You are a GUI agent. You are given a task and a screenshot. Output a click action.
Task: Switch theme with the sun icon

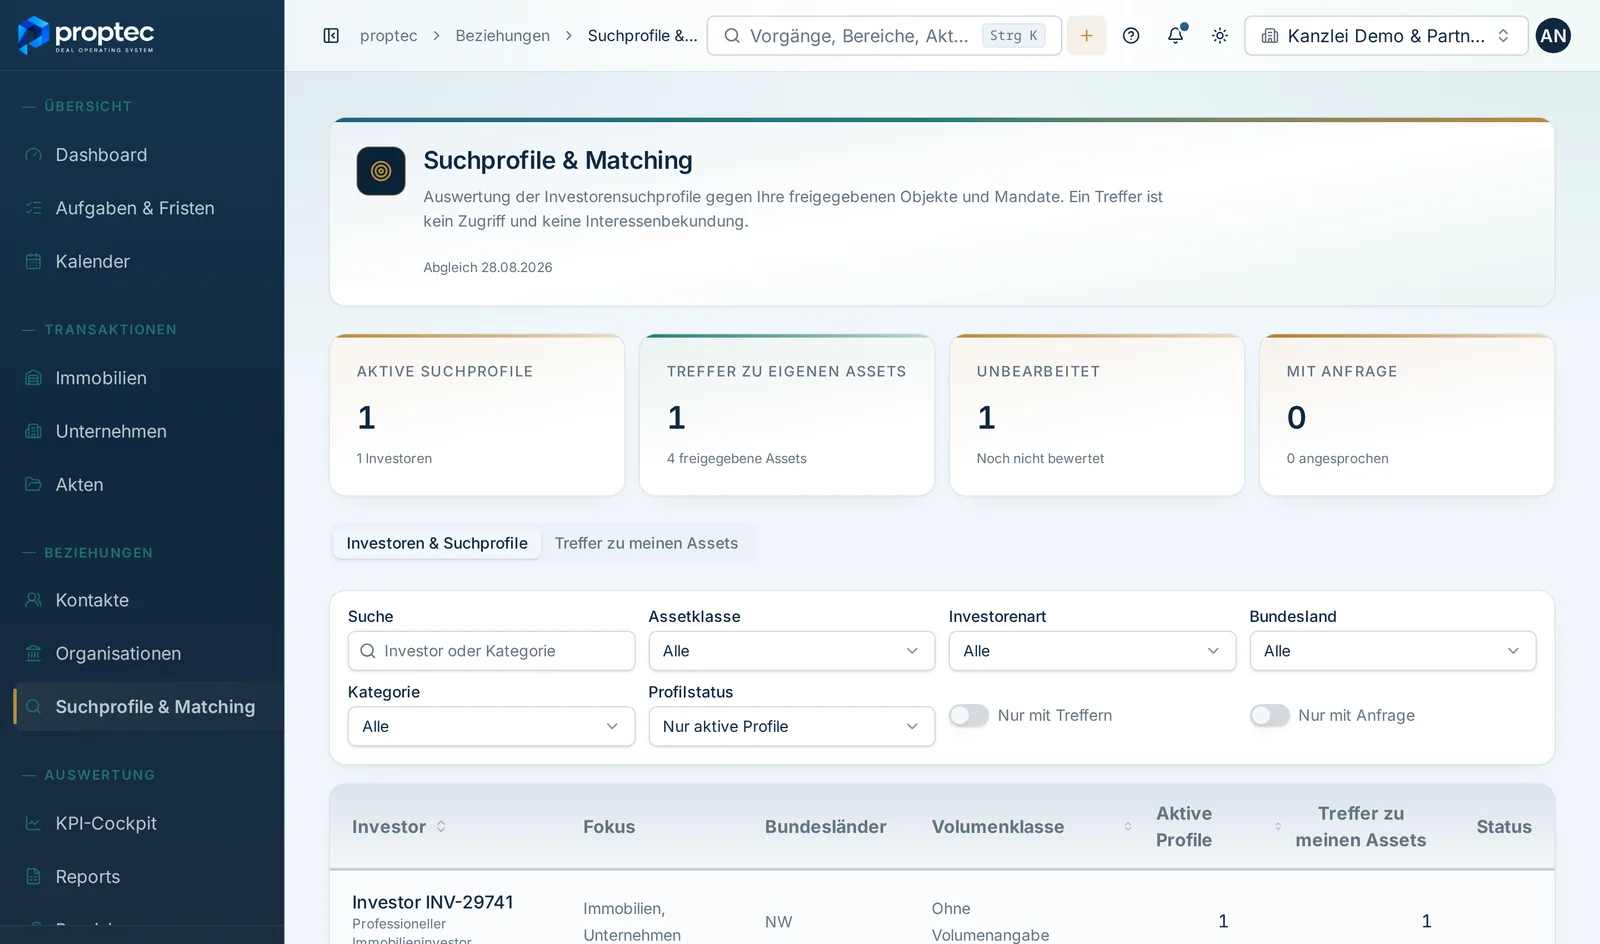[x=1220, y=36]
